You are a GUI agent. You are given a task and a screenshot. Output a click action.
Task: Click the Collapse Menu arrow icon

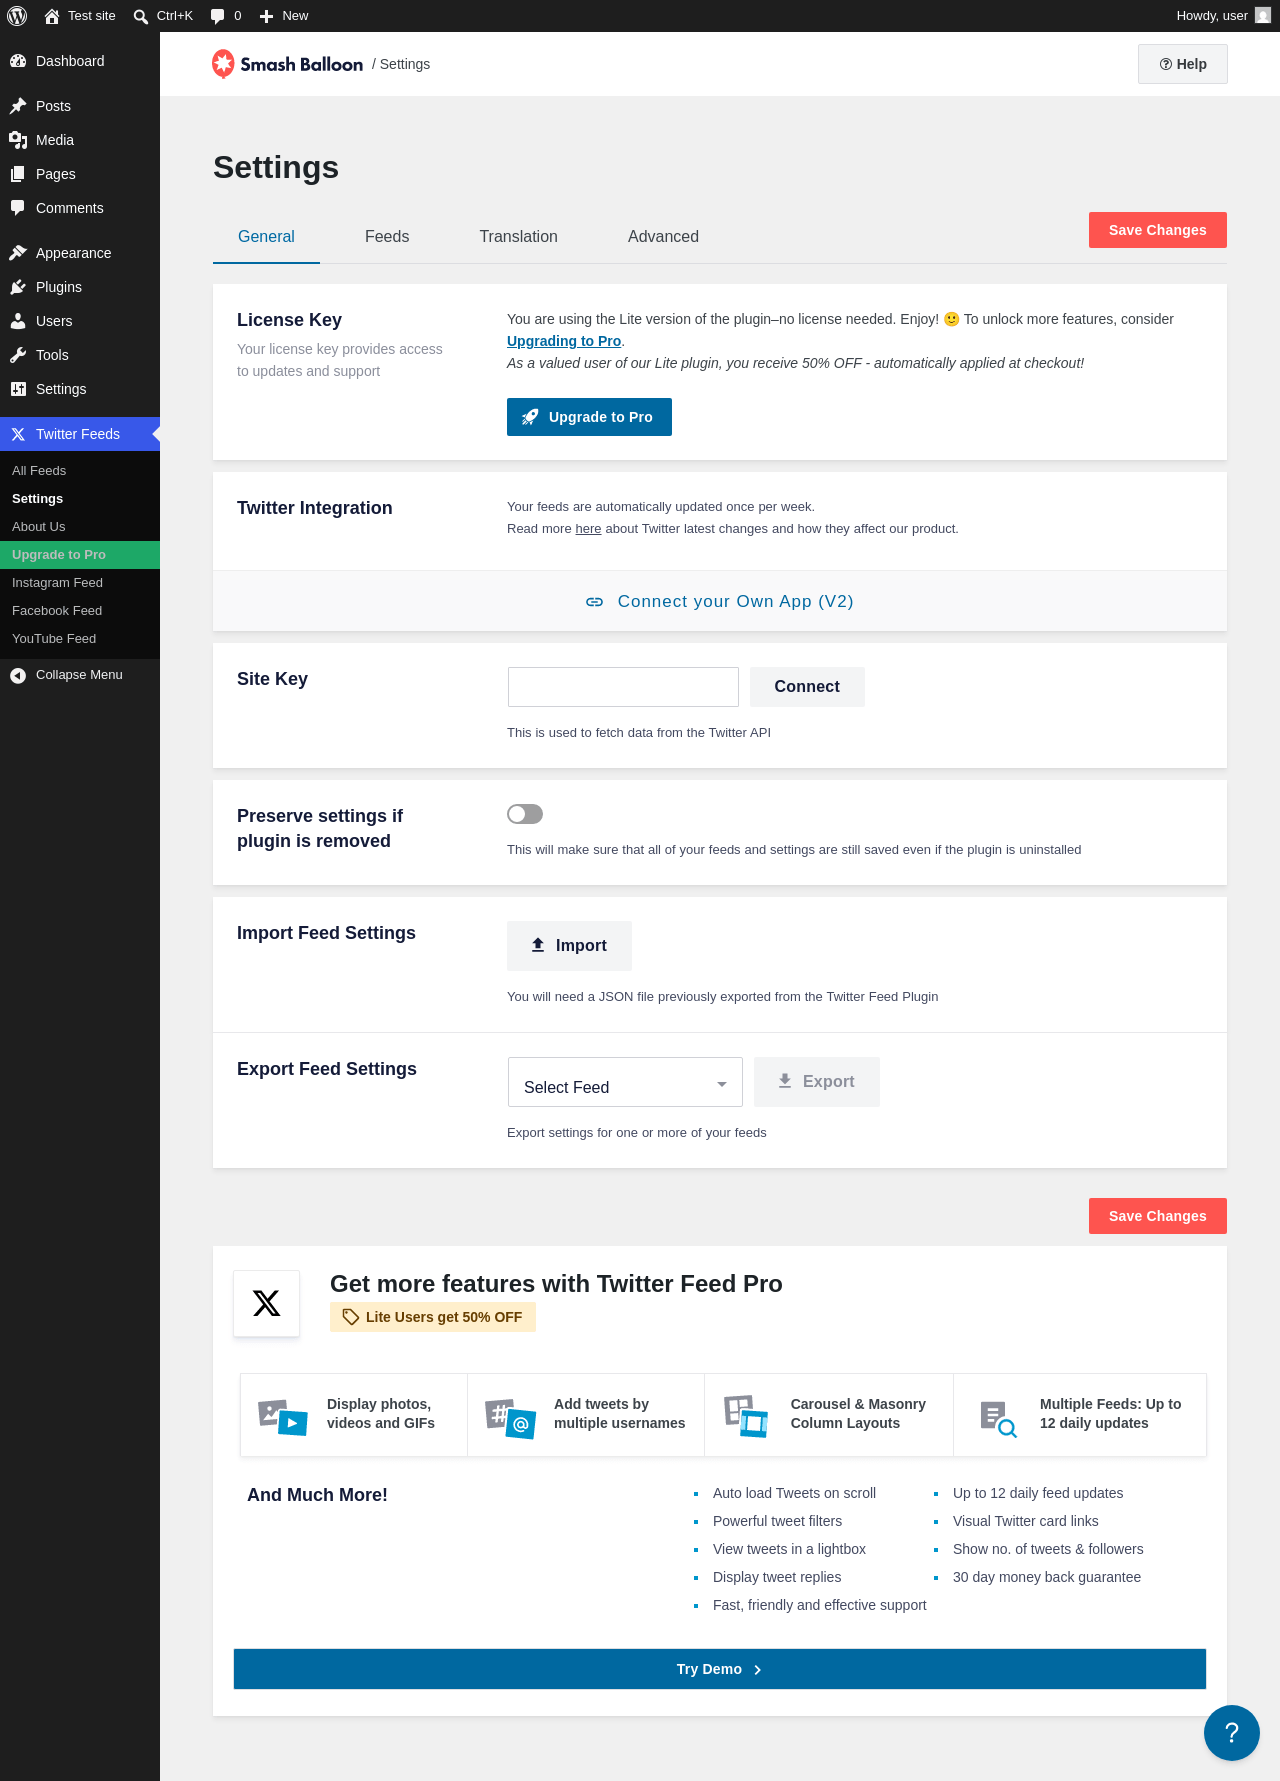[18, 675]
